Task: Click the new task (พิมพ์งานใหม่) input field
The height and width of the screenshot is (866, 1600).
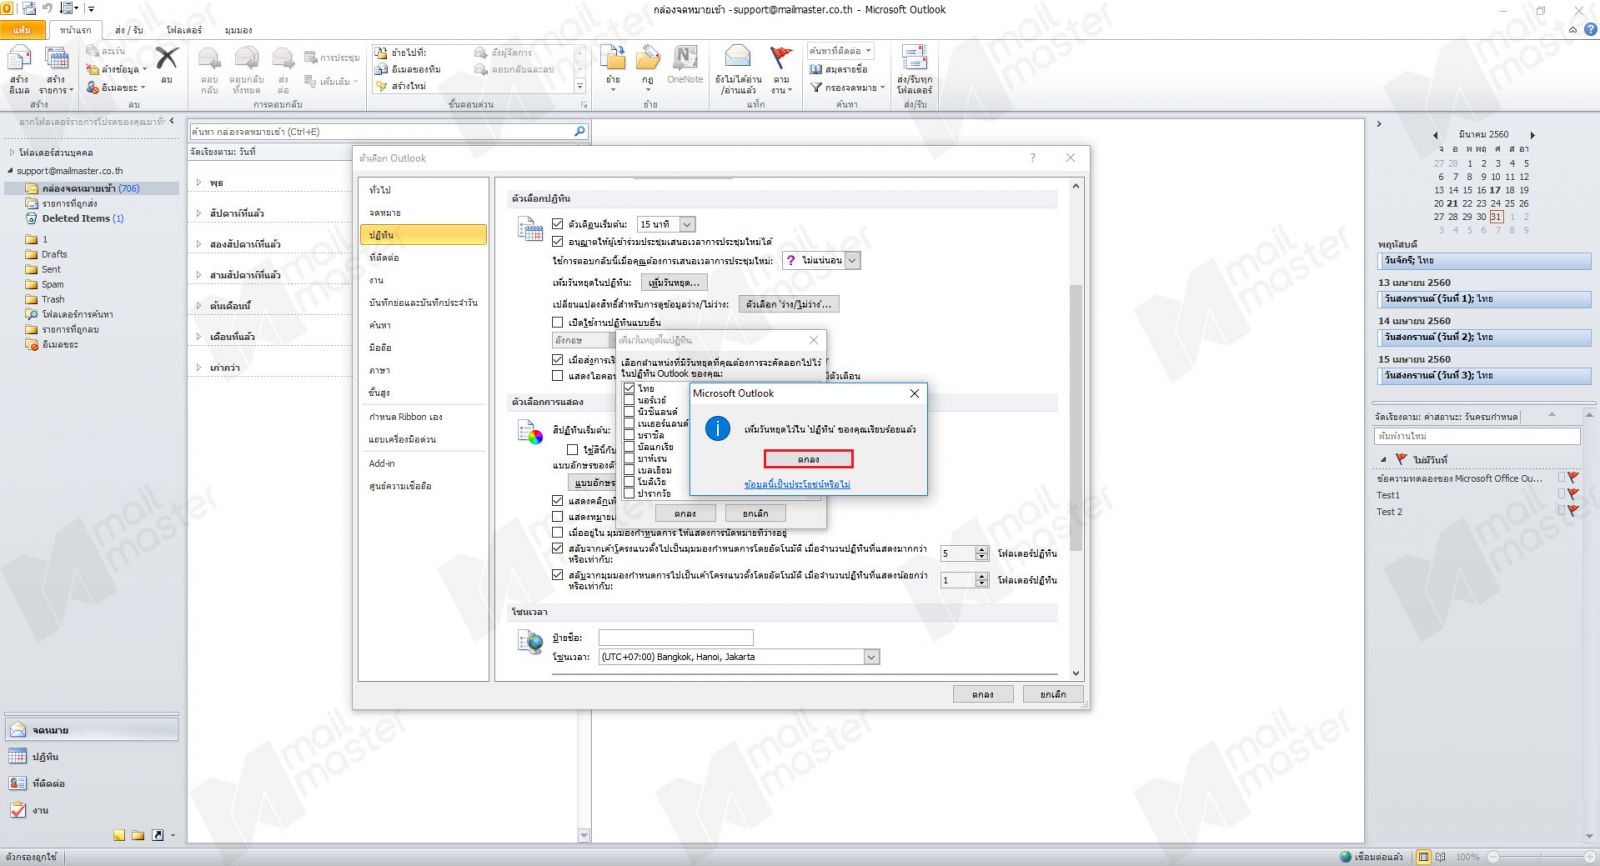Action: [x=1476, y=436]
